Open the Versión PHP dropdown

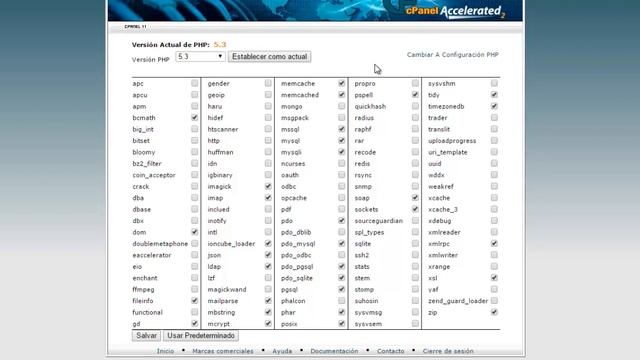200,56
